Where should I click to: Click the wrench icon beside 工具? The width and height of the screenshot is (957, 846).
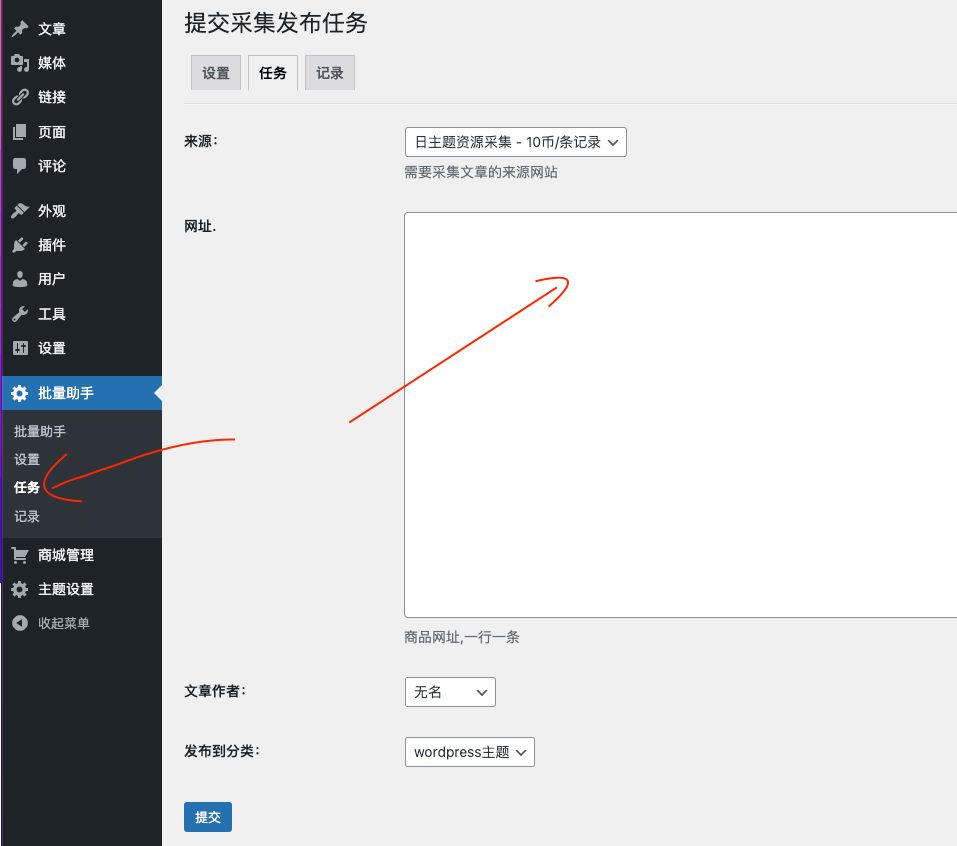(20, 314)
